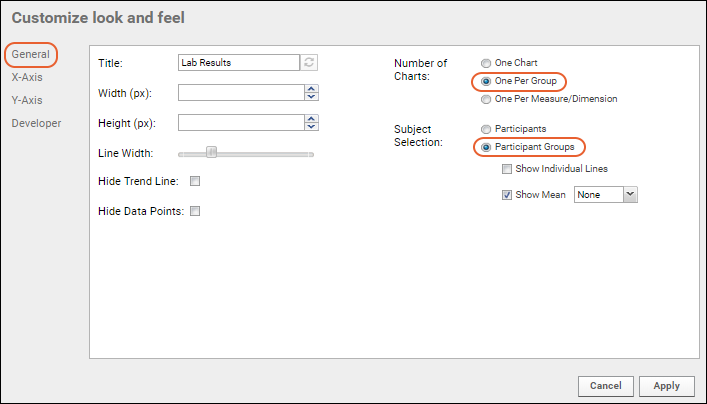
Task: Click into the Title text field
Action: [239, 63]
